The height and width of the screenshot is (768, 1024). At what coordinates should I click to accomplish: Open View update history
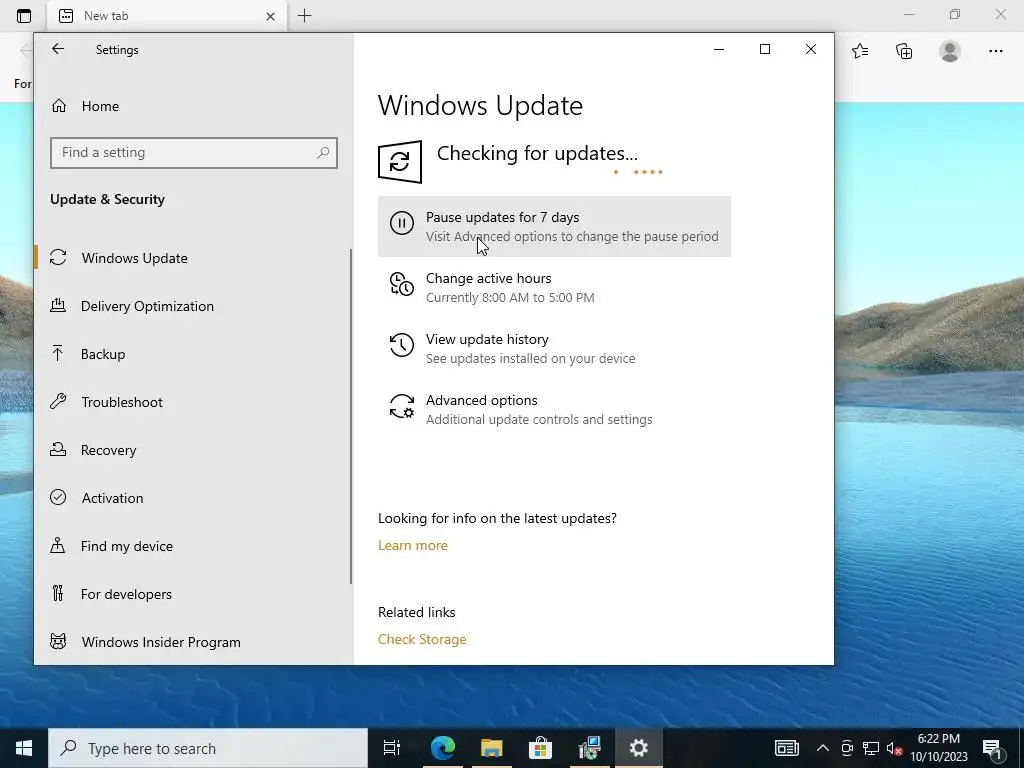coord(554,348)
